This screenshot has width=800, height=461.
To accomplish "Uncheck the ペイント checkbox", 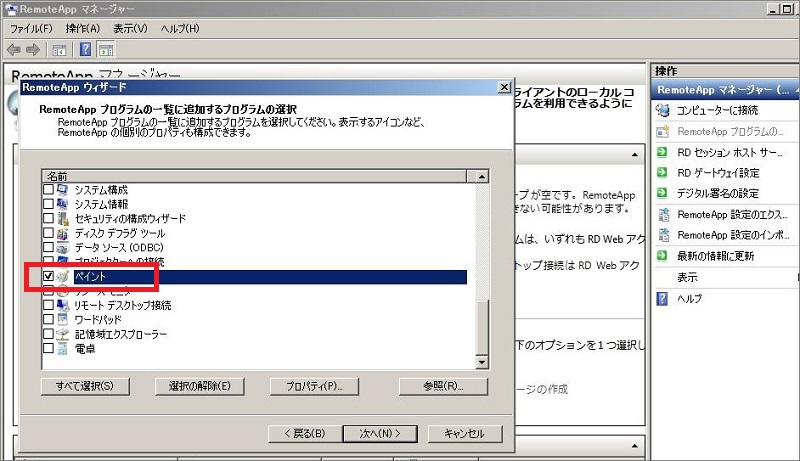I will pos(49,275).
